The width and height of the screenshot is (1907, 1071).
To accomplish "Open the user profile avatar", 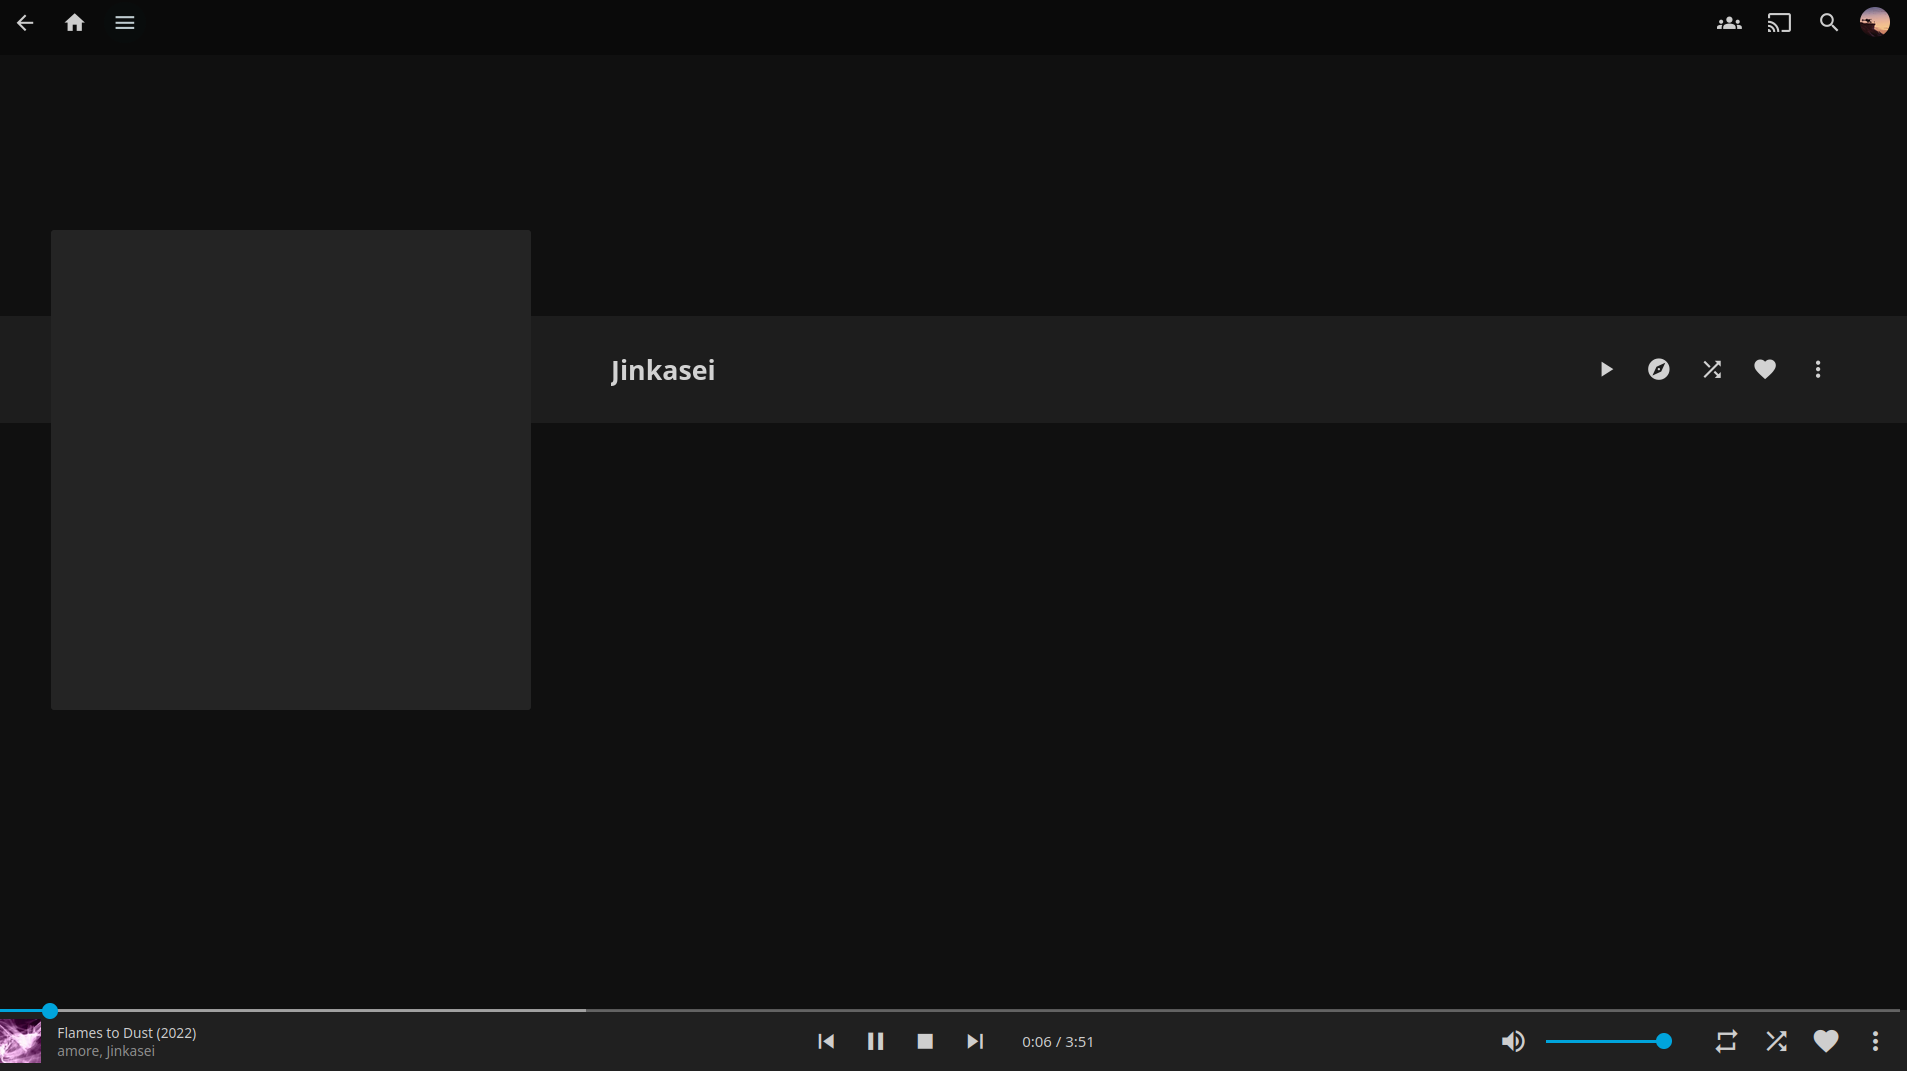I will pyautogui.click(x=1874, y=22).
